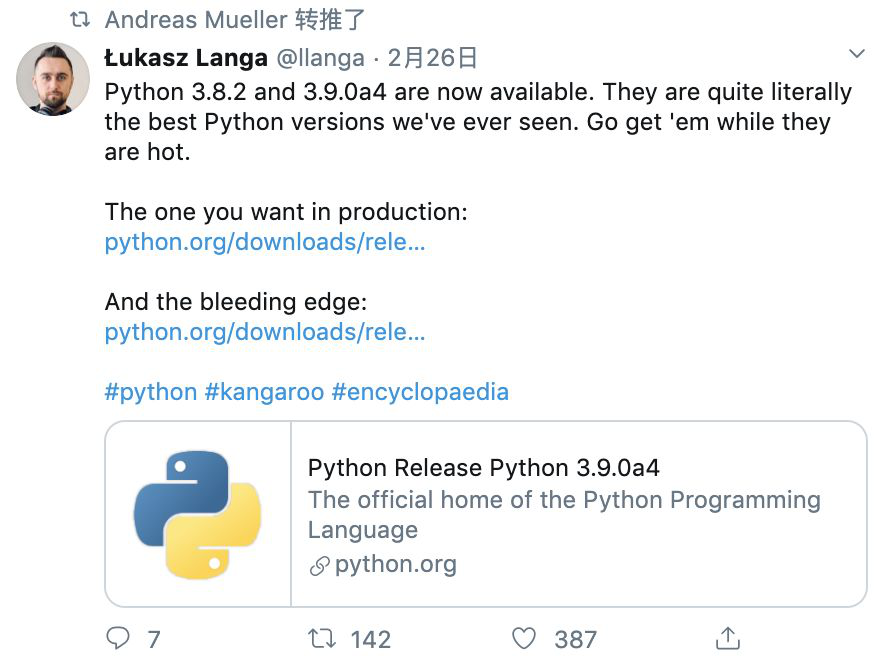Reply to Łukasz Langa's tweet
882x662 pixels.
pyautogui.click(x=120, y=638)
